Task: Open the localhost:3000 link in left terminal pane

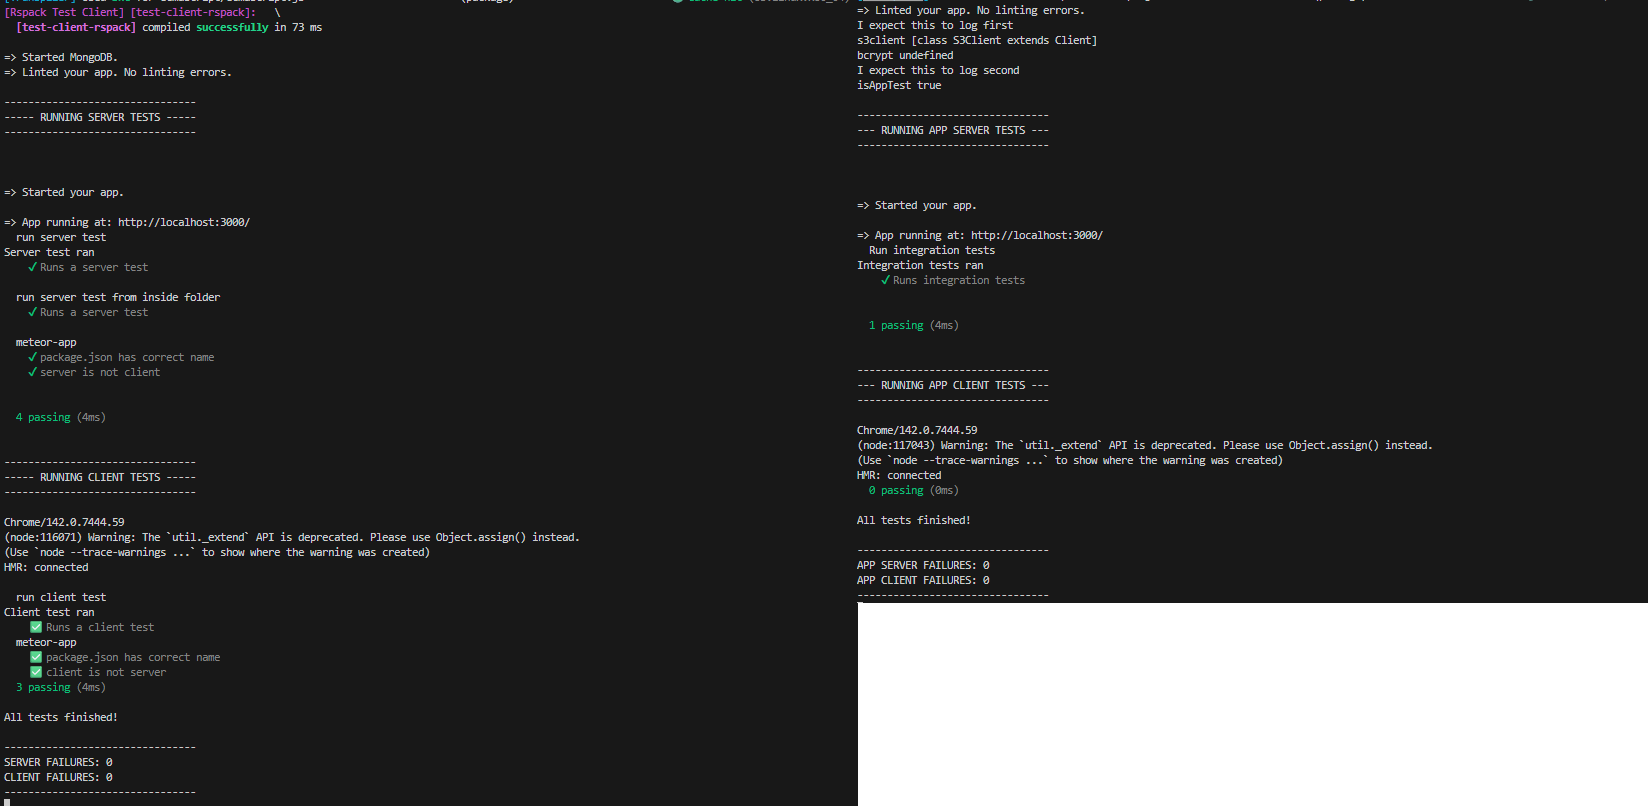Action: point(183,222)
